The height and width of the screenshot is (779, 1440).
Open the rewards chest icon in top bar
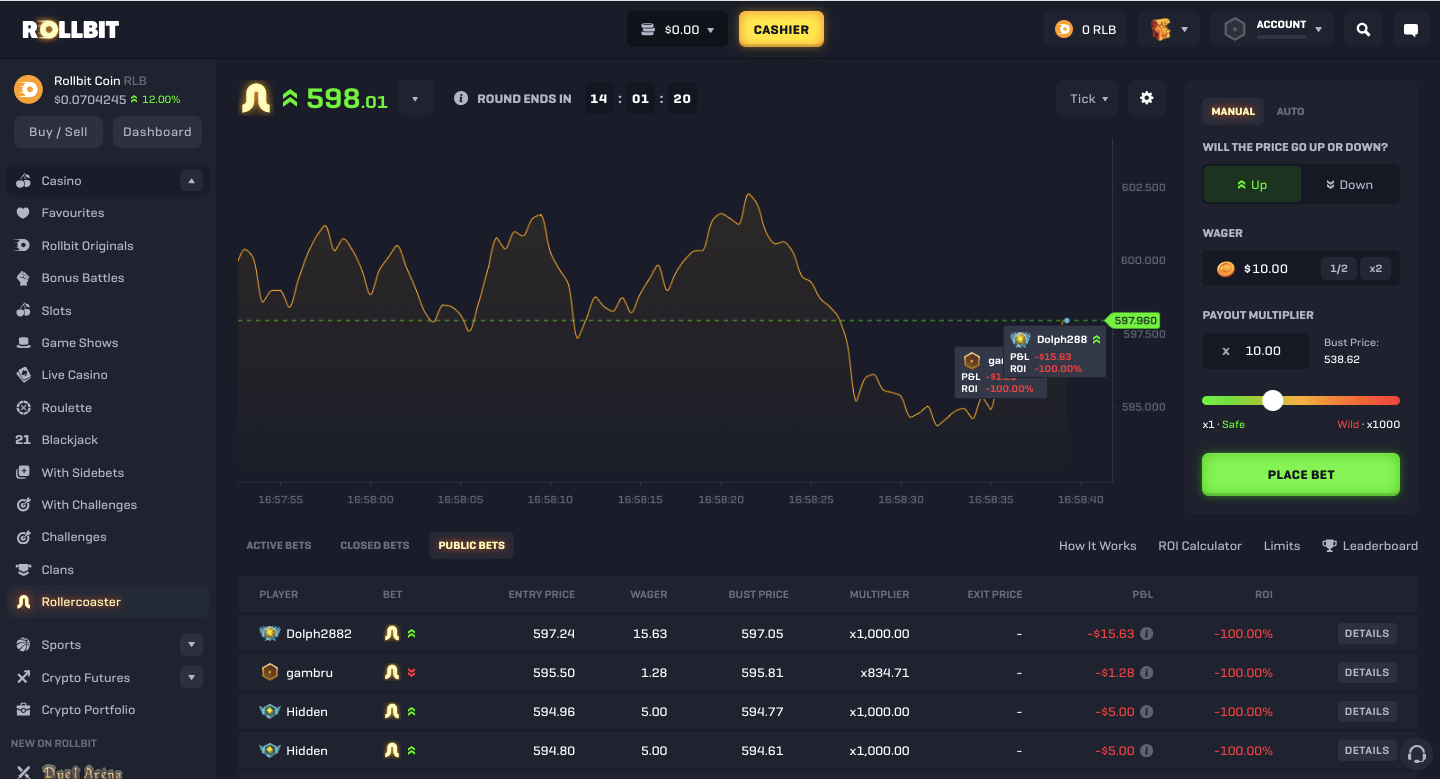pos(1163,29)
